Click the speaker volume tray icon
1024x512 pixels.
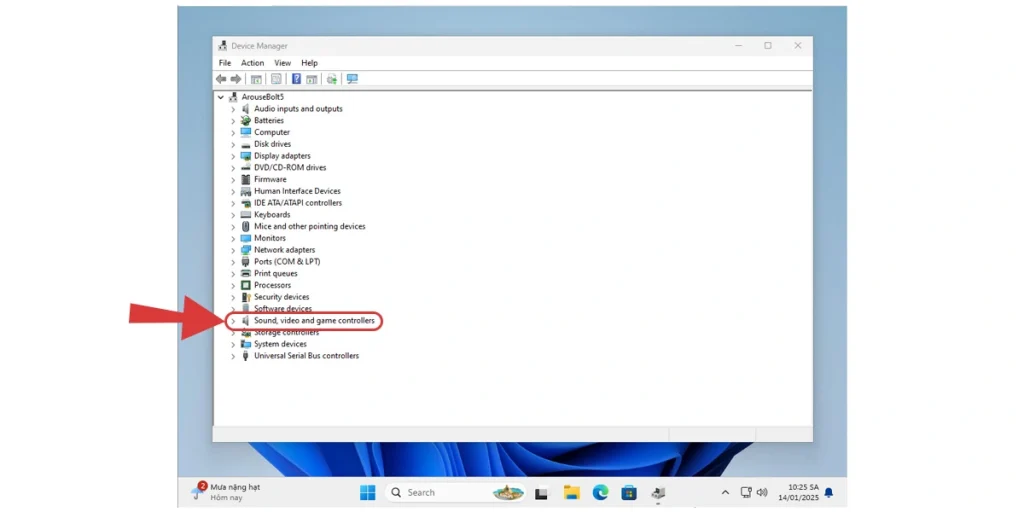pyautogui.click(x=762, y=492)
